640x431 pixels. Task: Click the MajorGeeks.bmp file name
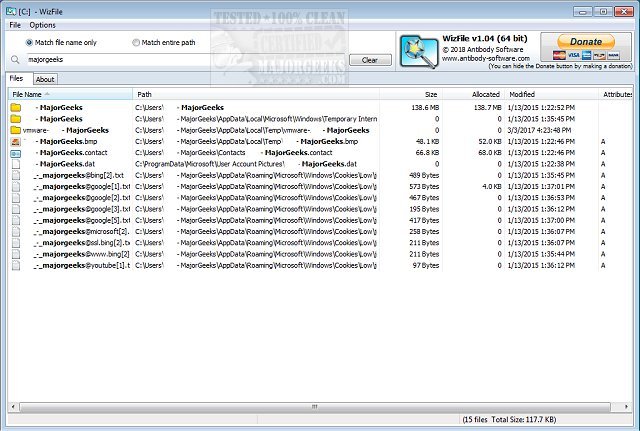(67, 142)
